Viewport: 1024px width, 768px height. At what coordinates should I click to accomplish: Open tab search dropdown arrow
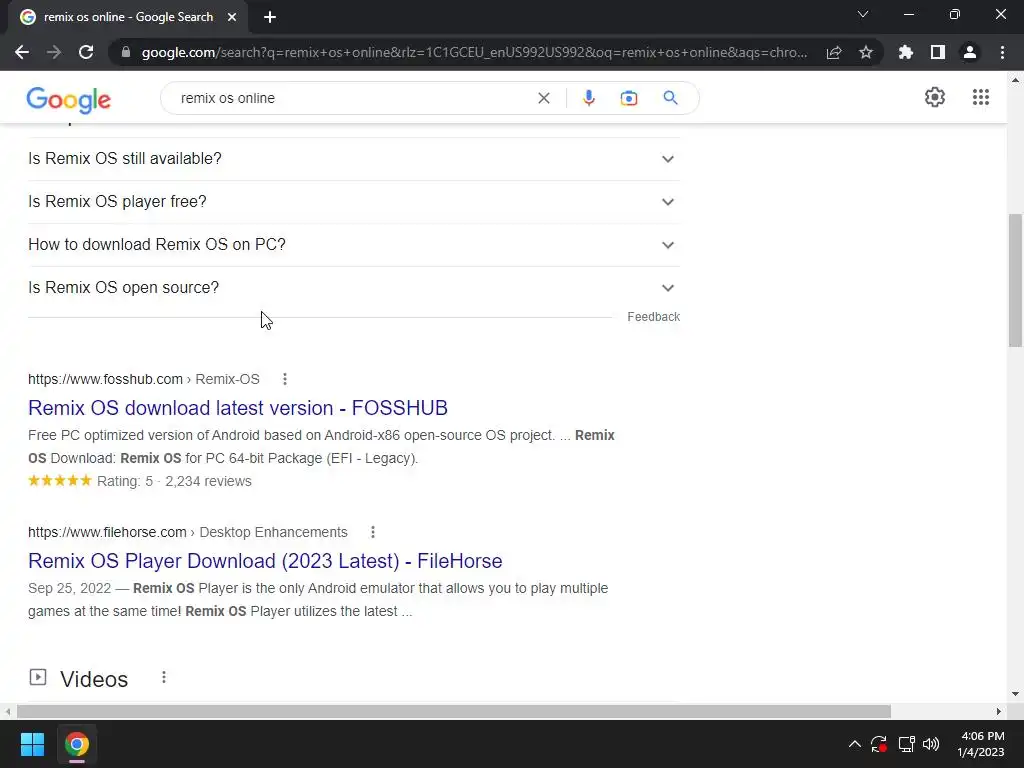coord(863,14)
